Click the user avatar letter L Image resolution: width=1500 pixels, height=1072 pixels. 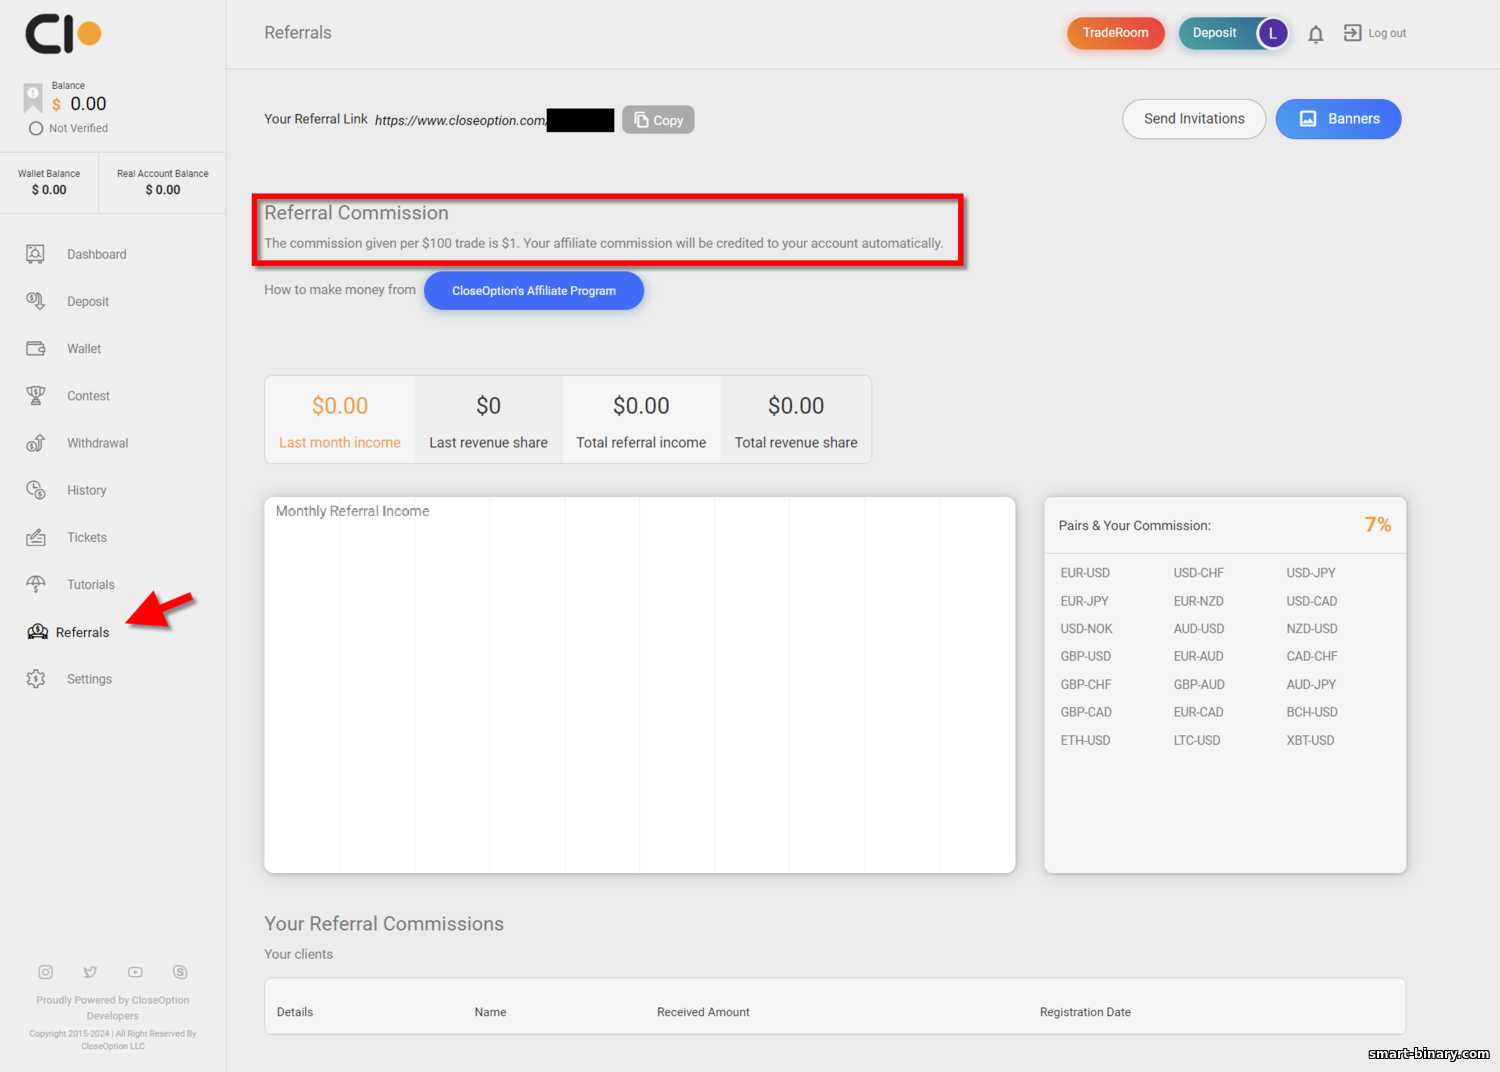tap(1272, 33)
